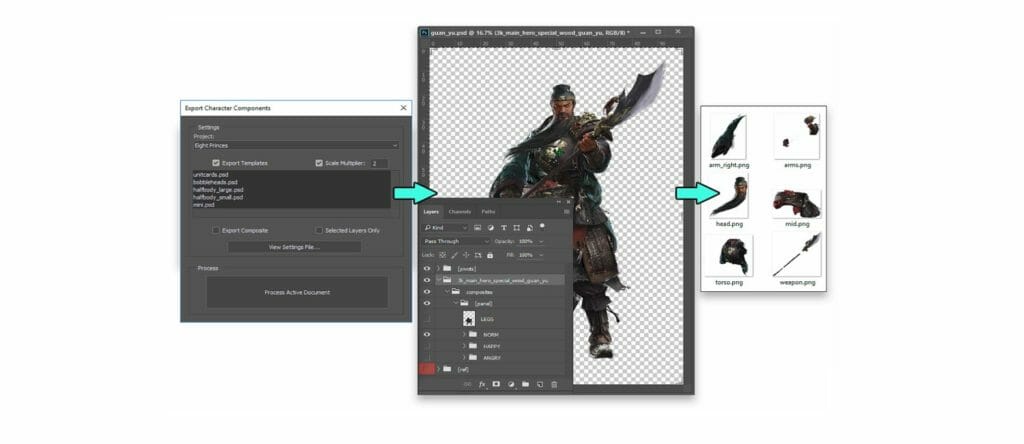Select the weapon.png thumbnail
This screenshot has width=1024, height=444.
[797, 255]
